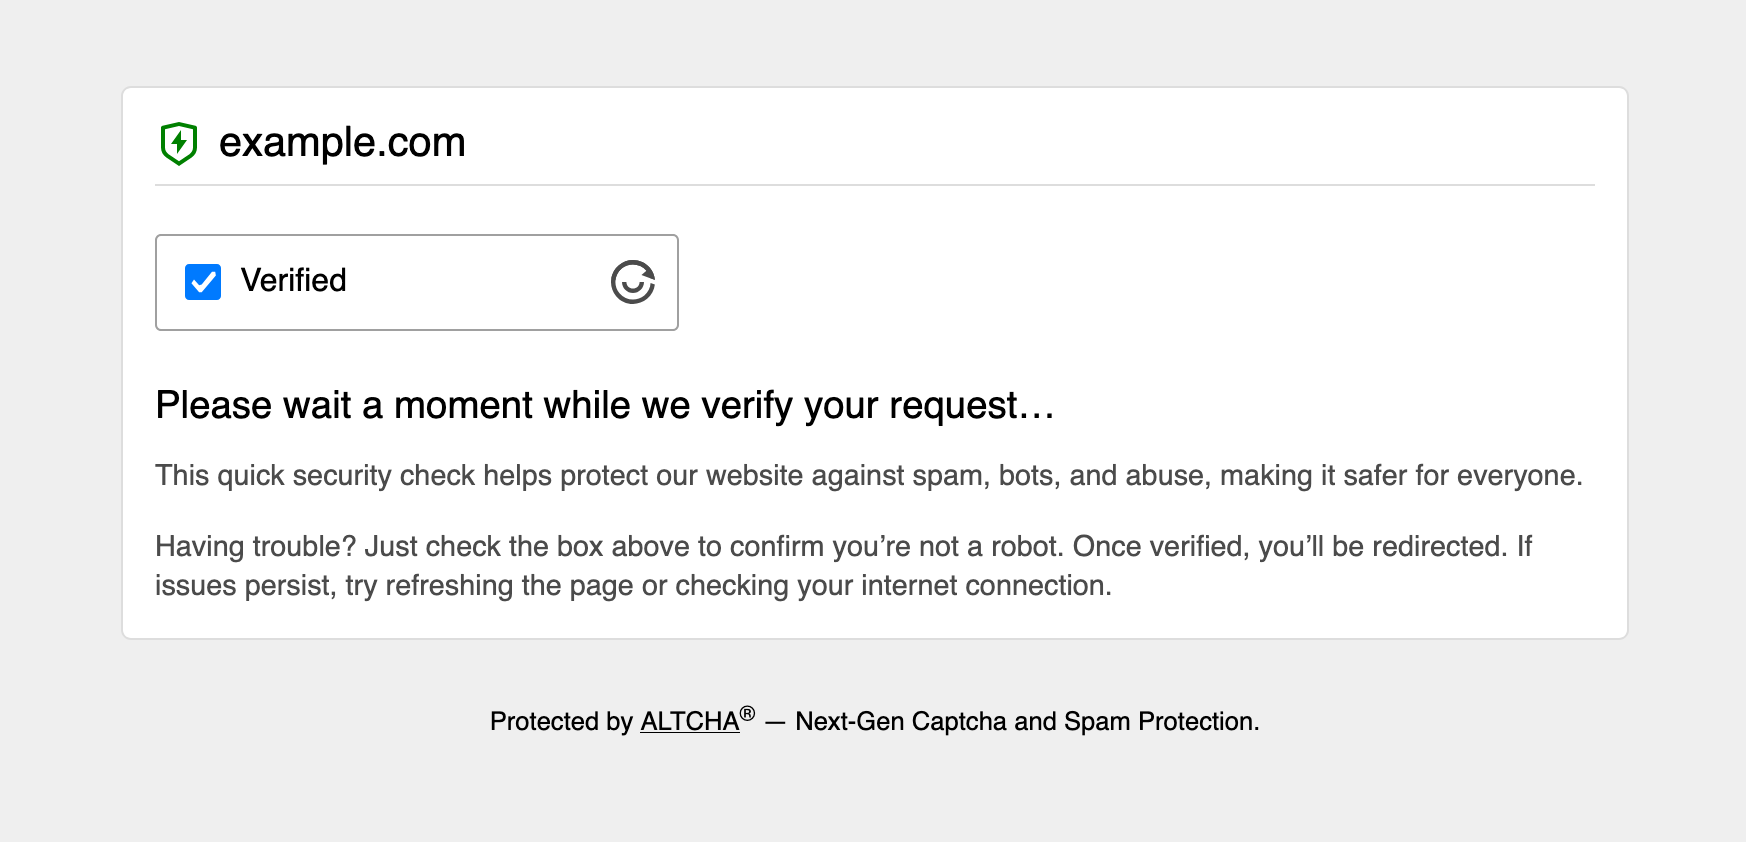This screenshot has width=1746, height=842.
Task: Click the Verified label text
Action: click(293, 281)
